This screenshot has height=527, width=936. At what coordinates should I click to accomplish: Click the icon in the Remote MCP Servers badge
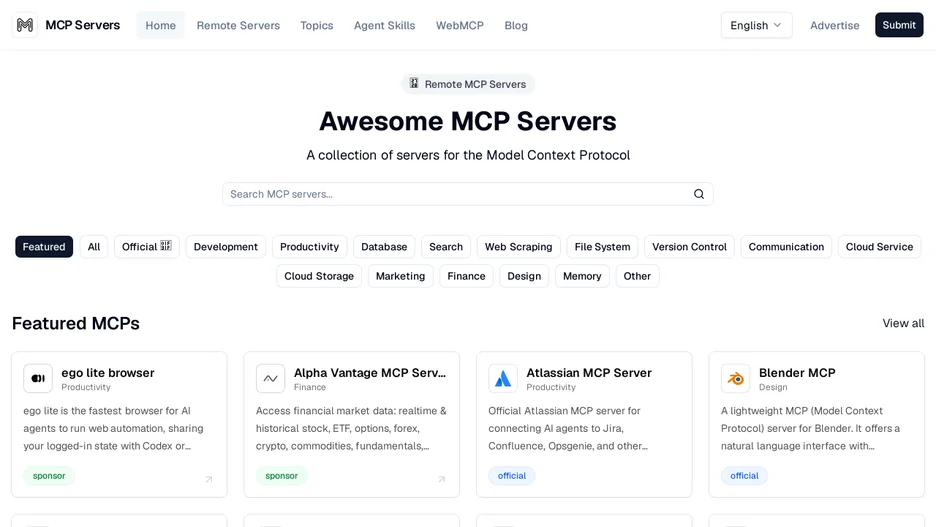[414, 84]
